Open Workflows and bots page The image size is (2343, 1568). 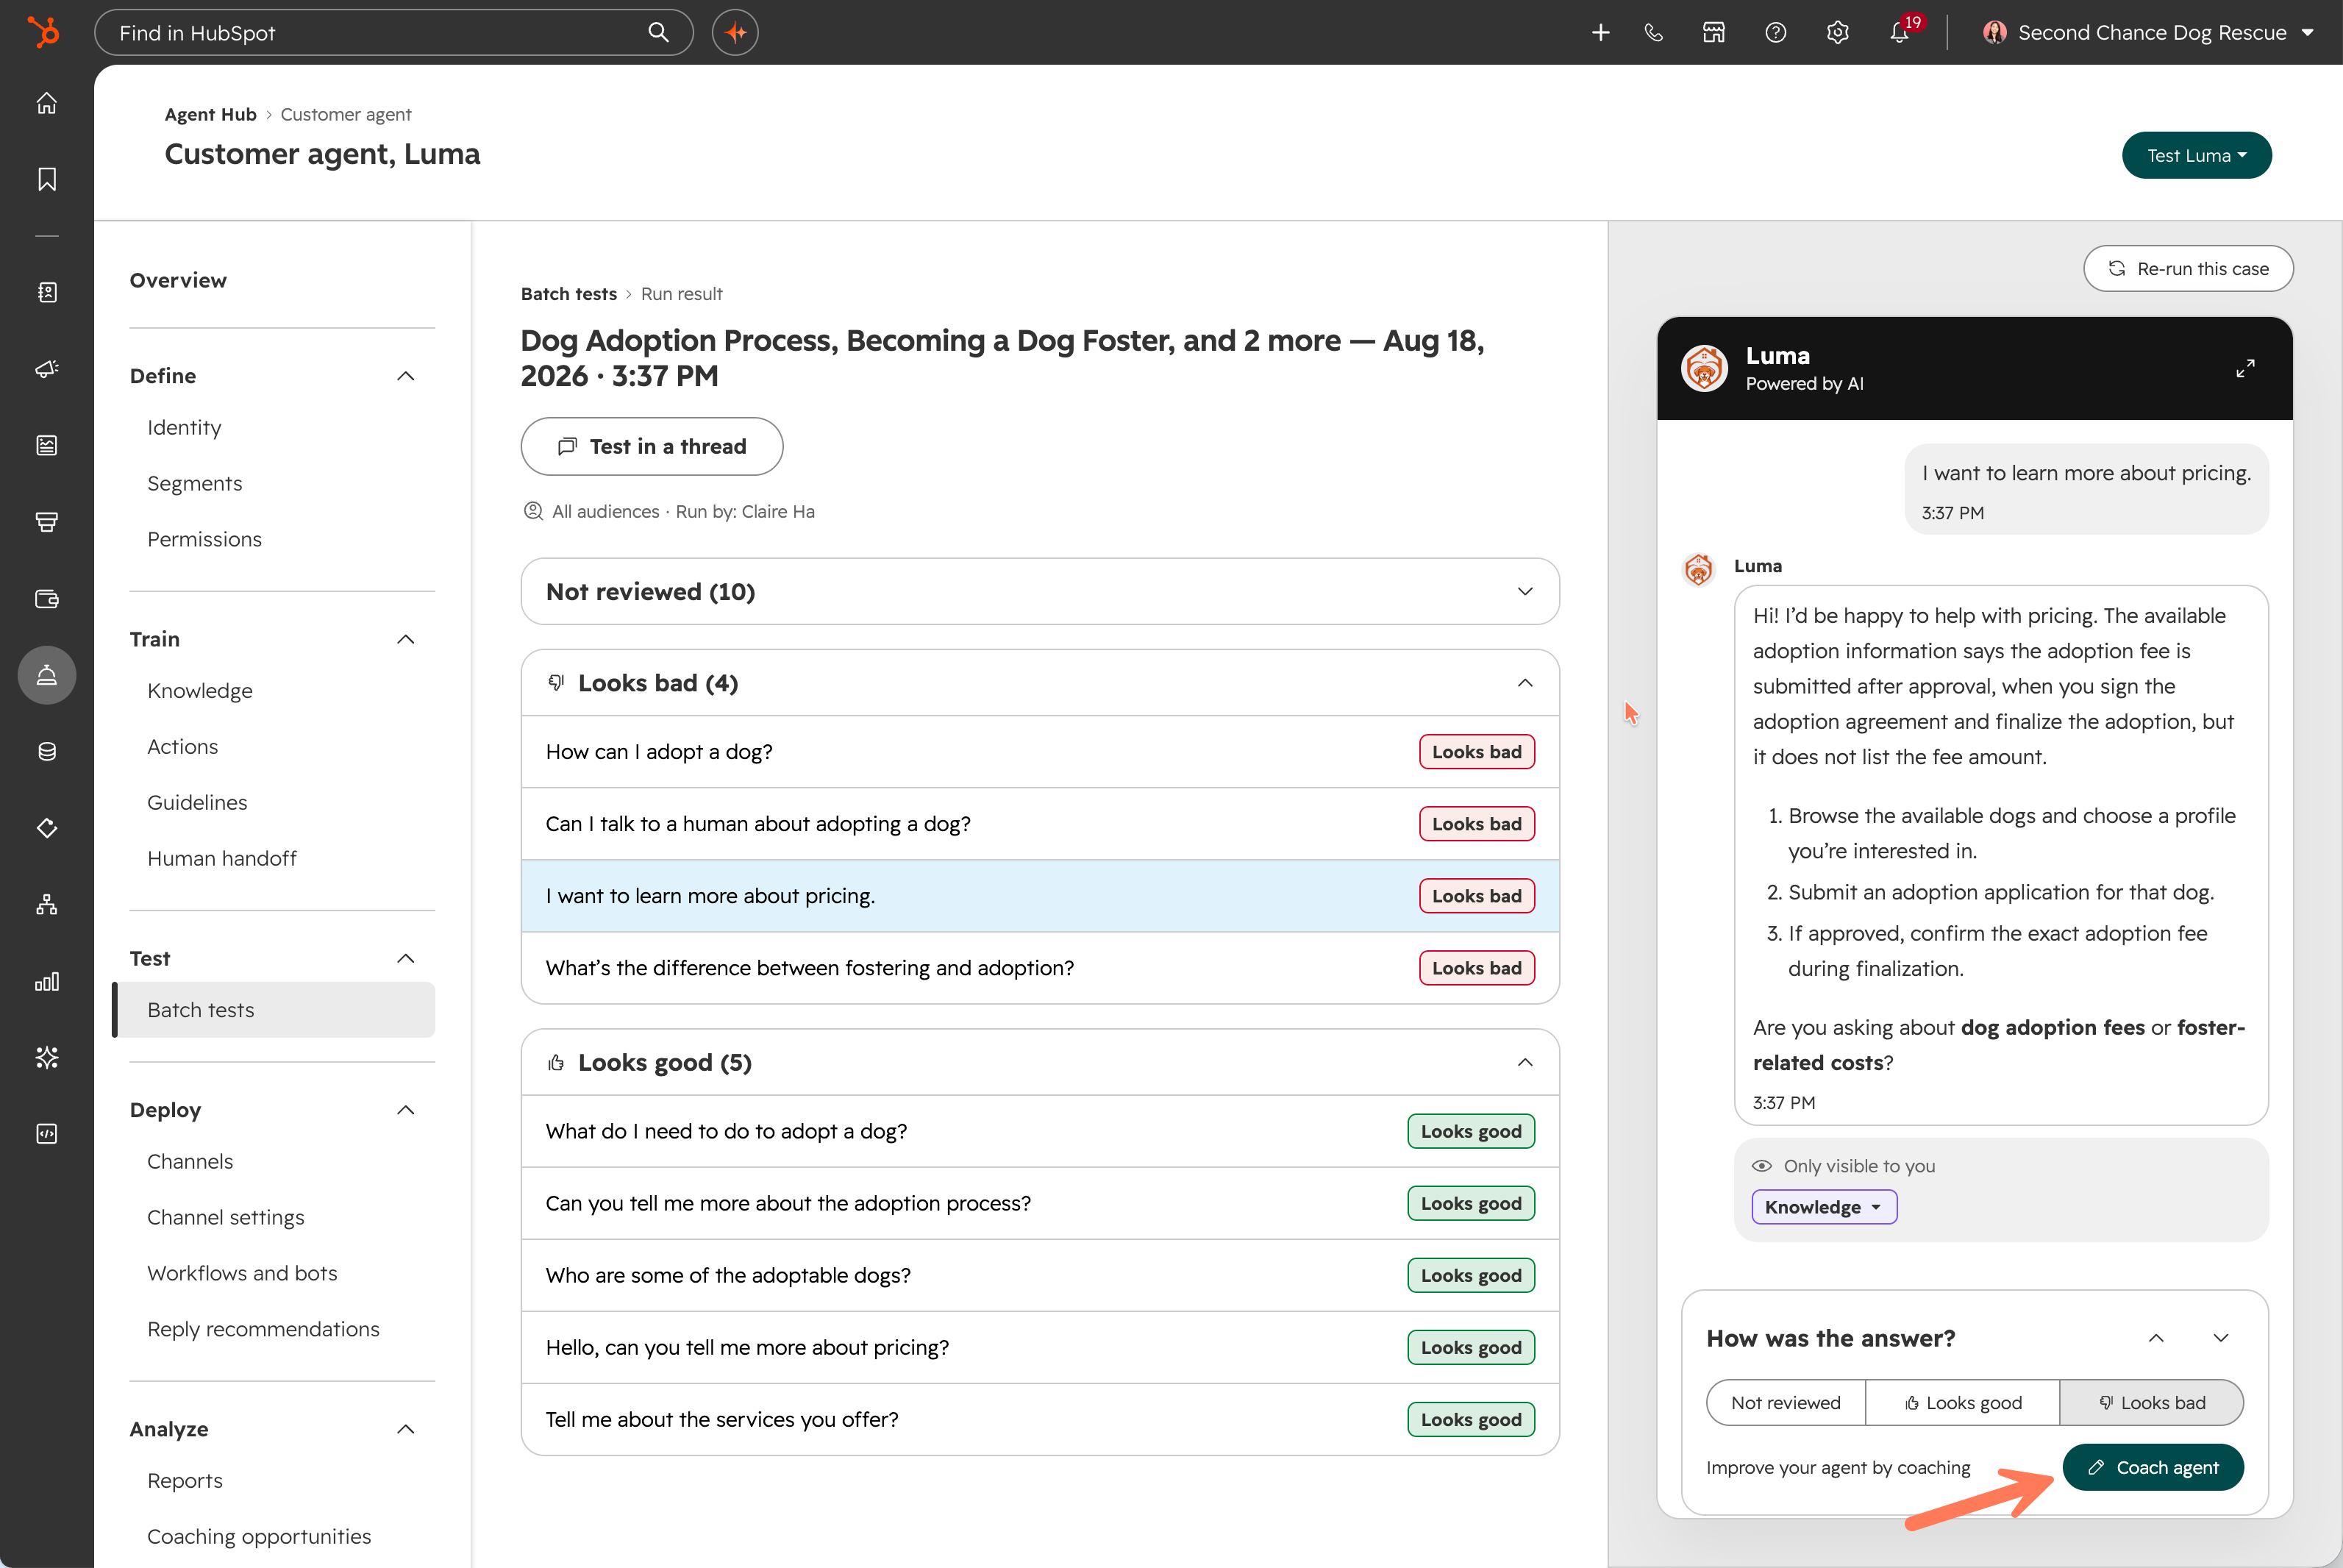(x=242, y=1273)
